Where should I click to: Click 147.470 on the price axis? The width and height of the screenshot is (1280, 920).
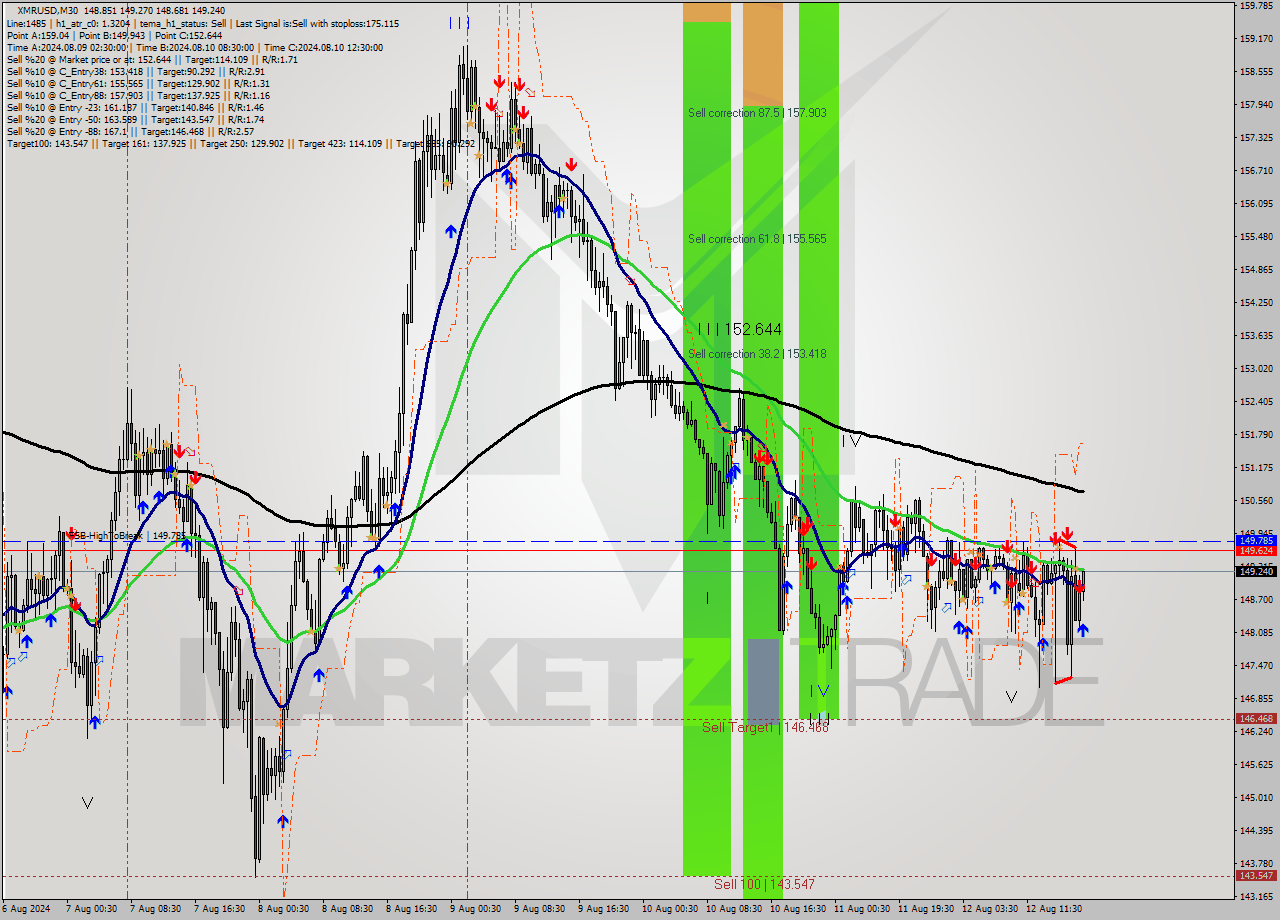tap(1256, 665)
